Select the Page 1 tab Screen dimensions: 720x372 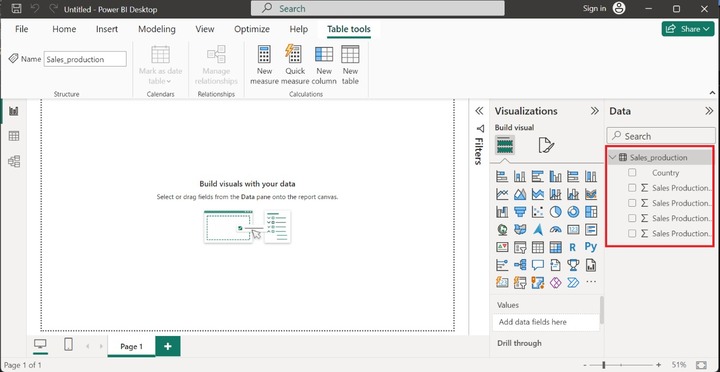point(131,346)
